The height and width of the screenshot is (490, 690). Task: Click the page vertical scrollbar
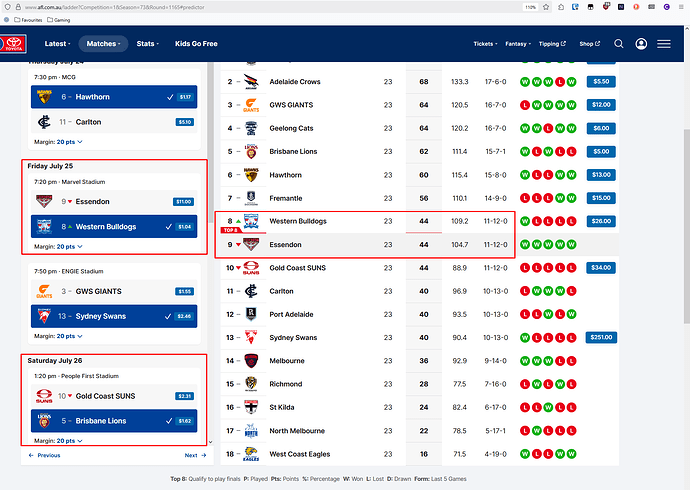(x=686, y=226)
